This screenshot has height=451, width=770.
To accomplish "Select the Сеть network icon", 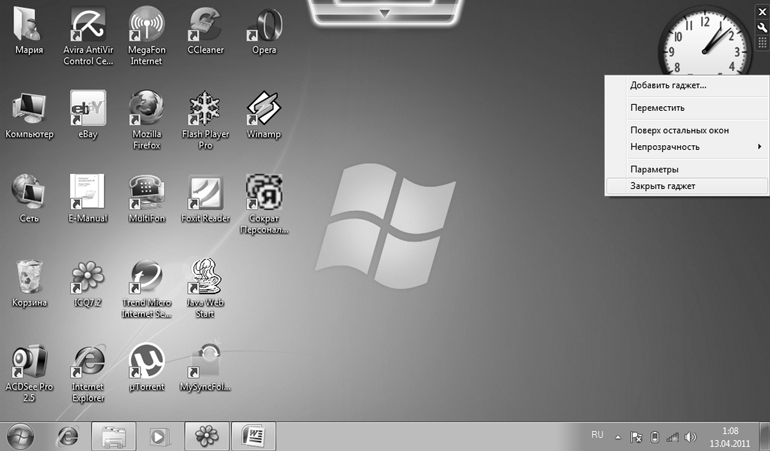I will point(29,198).
